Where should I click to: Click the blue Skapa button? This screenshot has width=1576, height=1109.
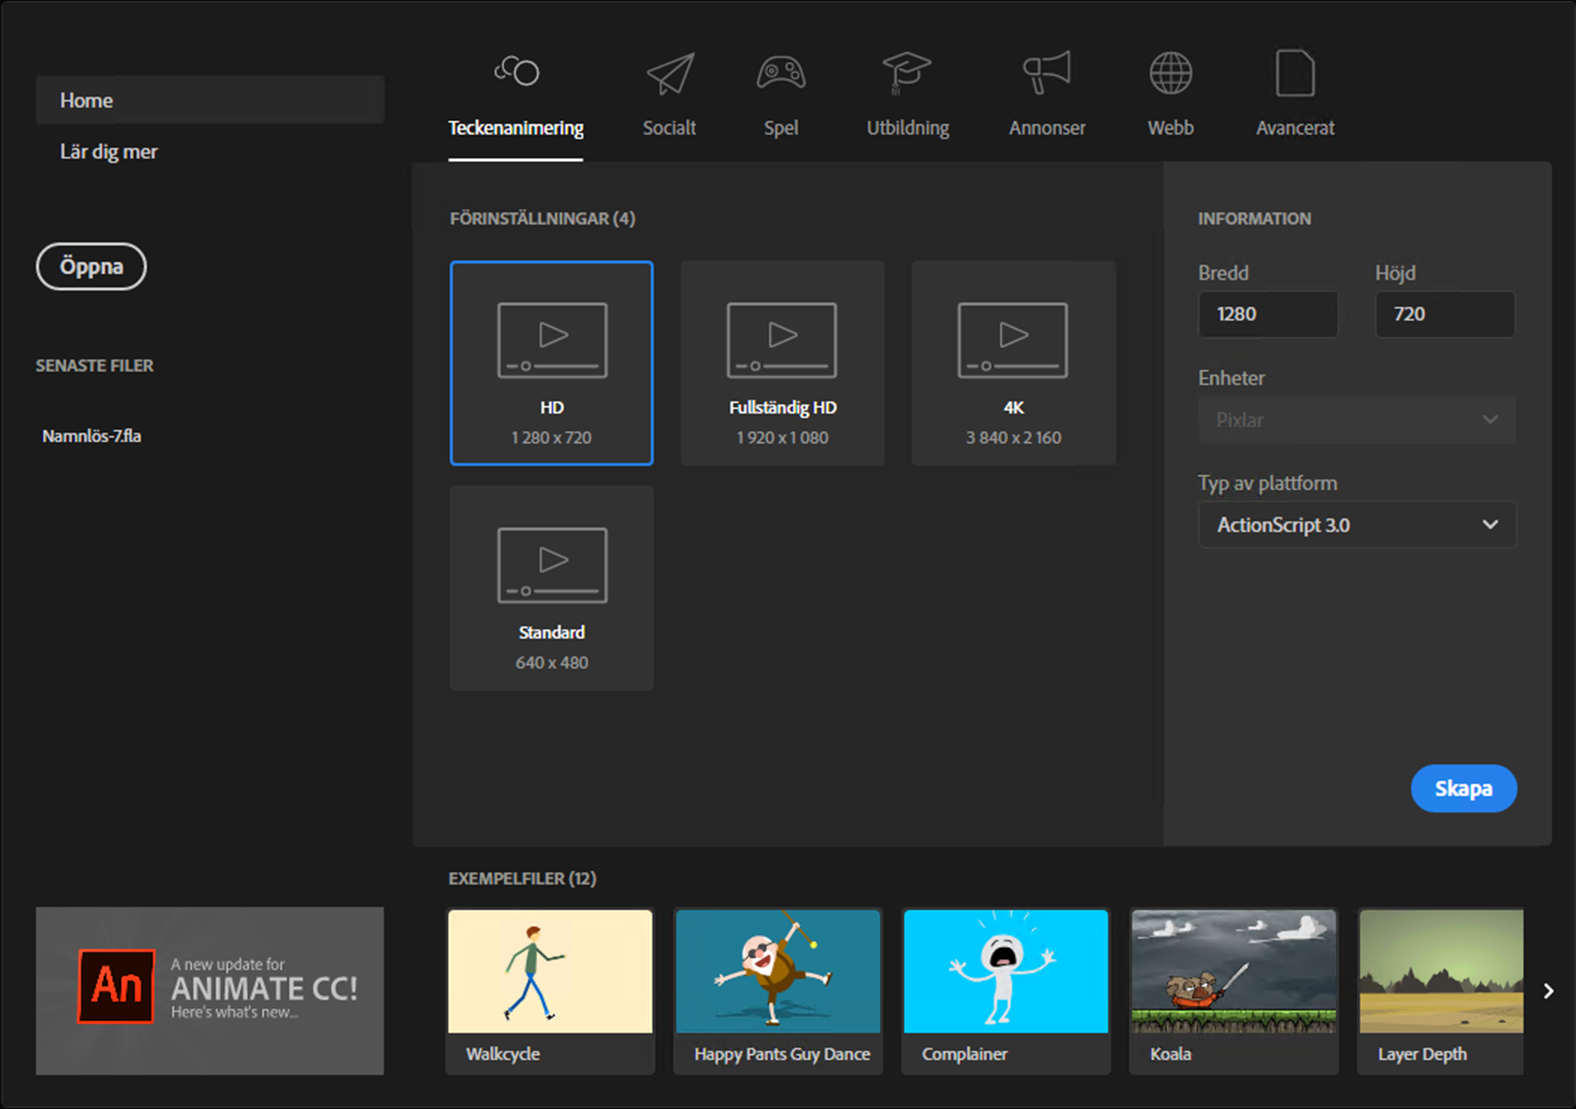click(1464, 789)
